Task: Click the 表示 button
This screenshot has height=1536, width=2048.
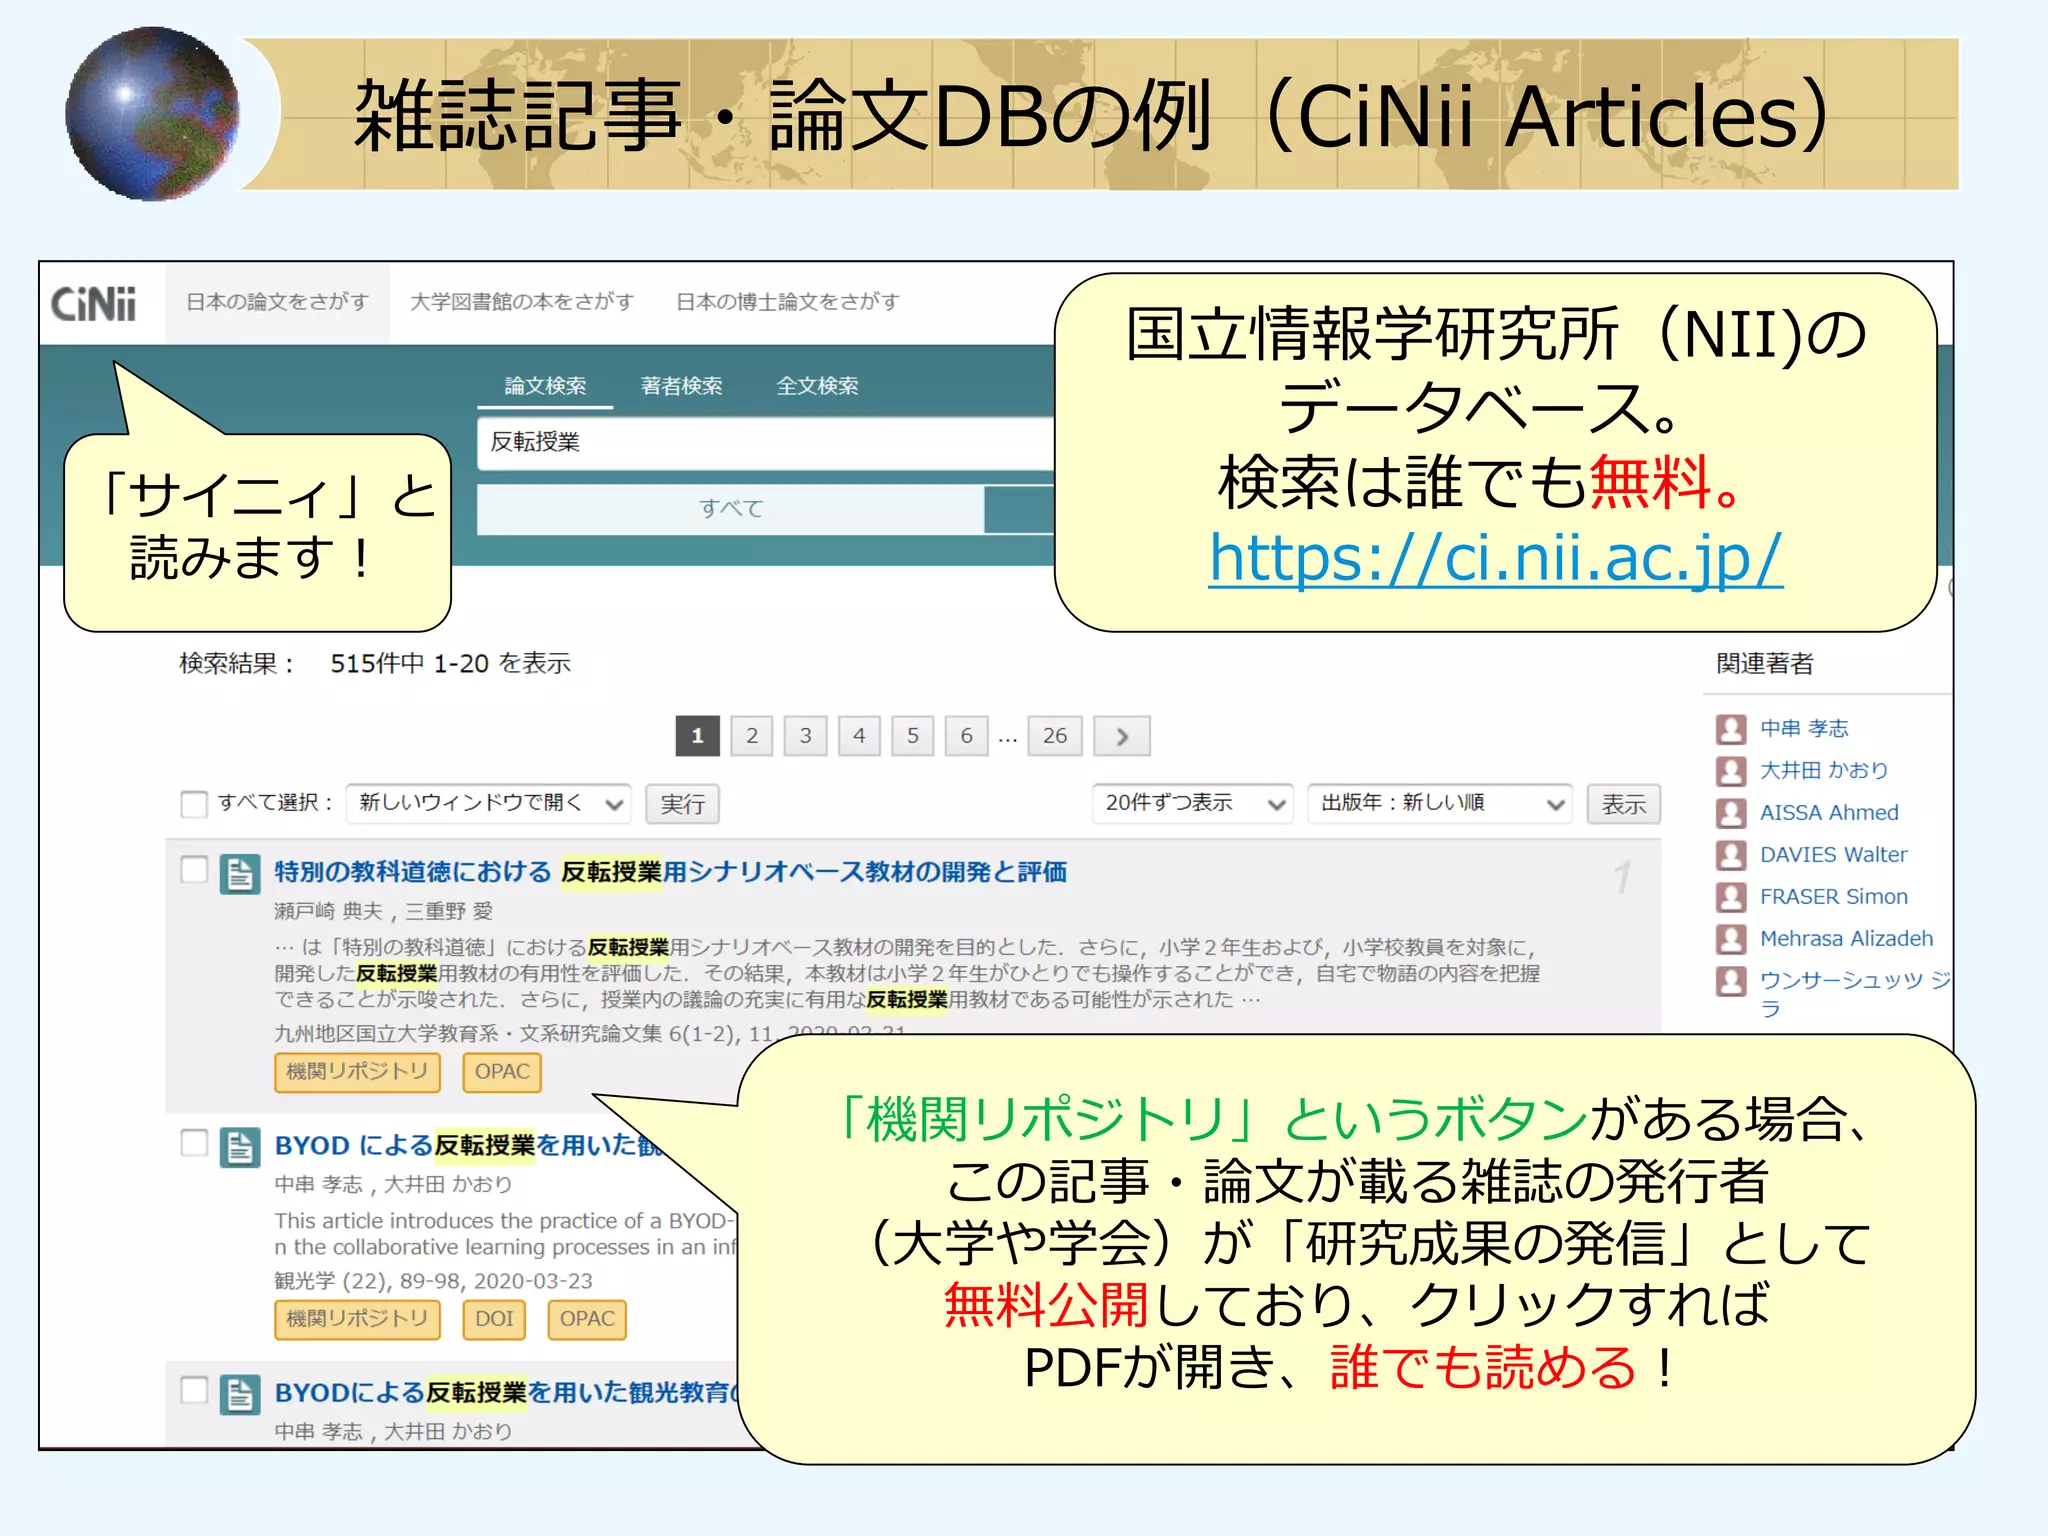Action: [1624, 804]
